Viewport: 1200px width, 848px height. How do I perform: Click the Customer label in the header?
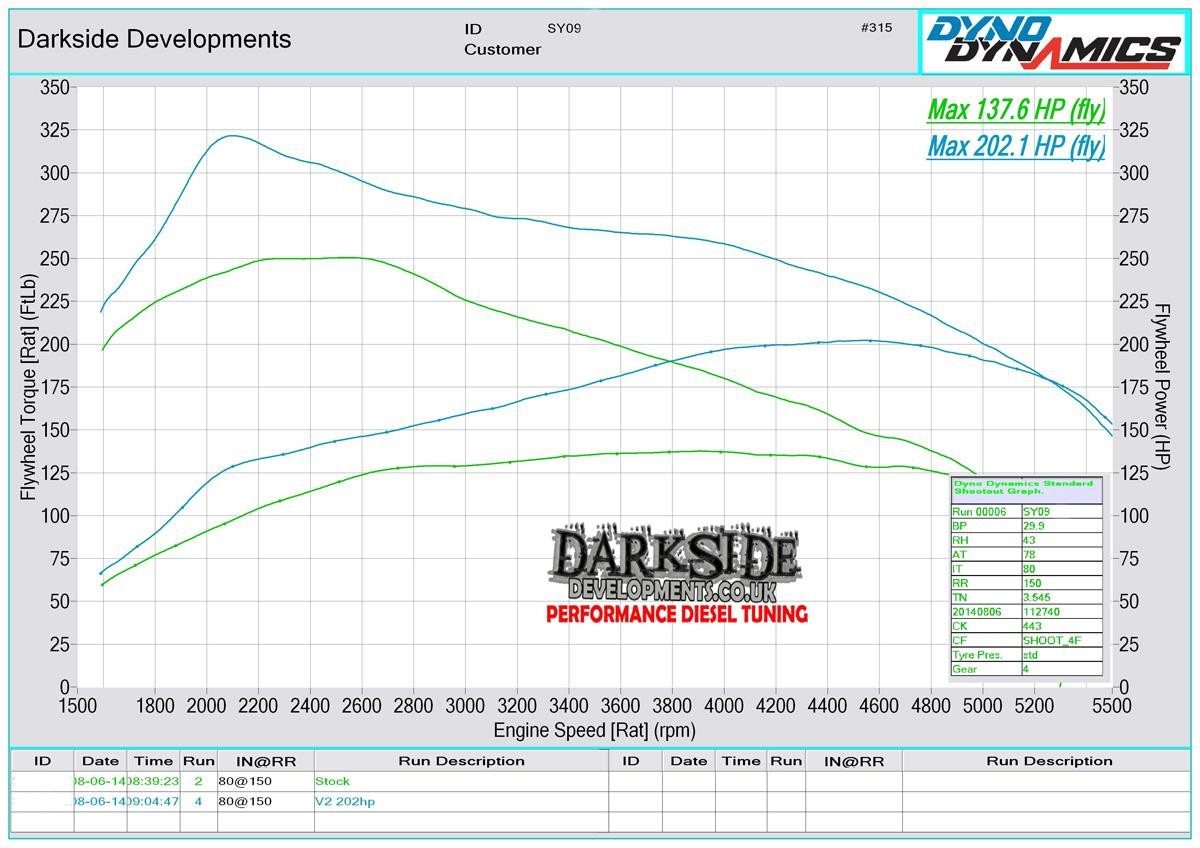pyautogui.click(x=502, y=49)
